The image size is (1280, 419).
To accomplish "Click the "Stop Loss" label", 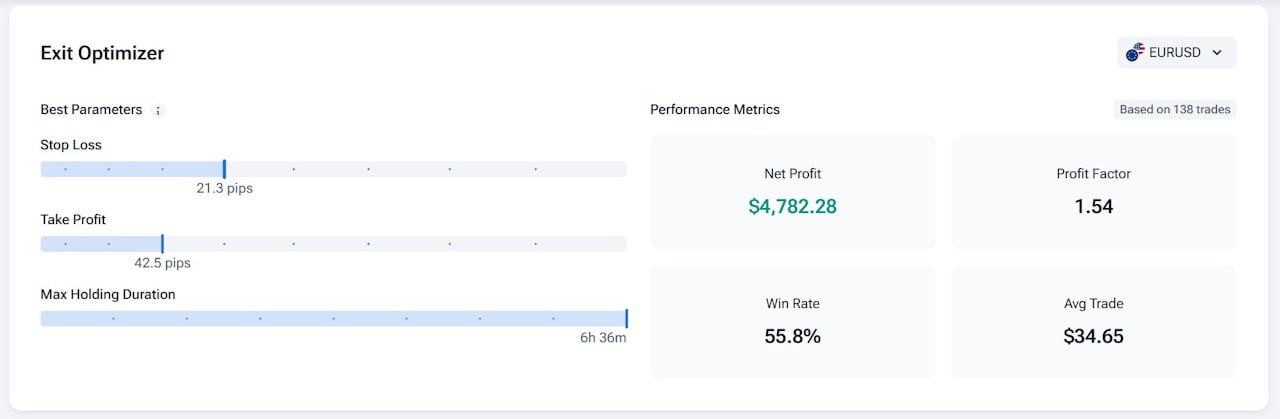I will point(71,145).
